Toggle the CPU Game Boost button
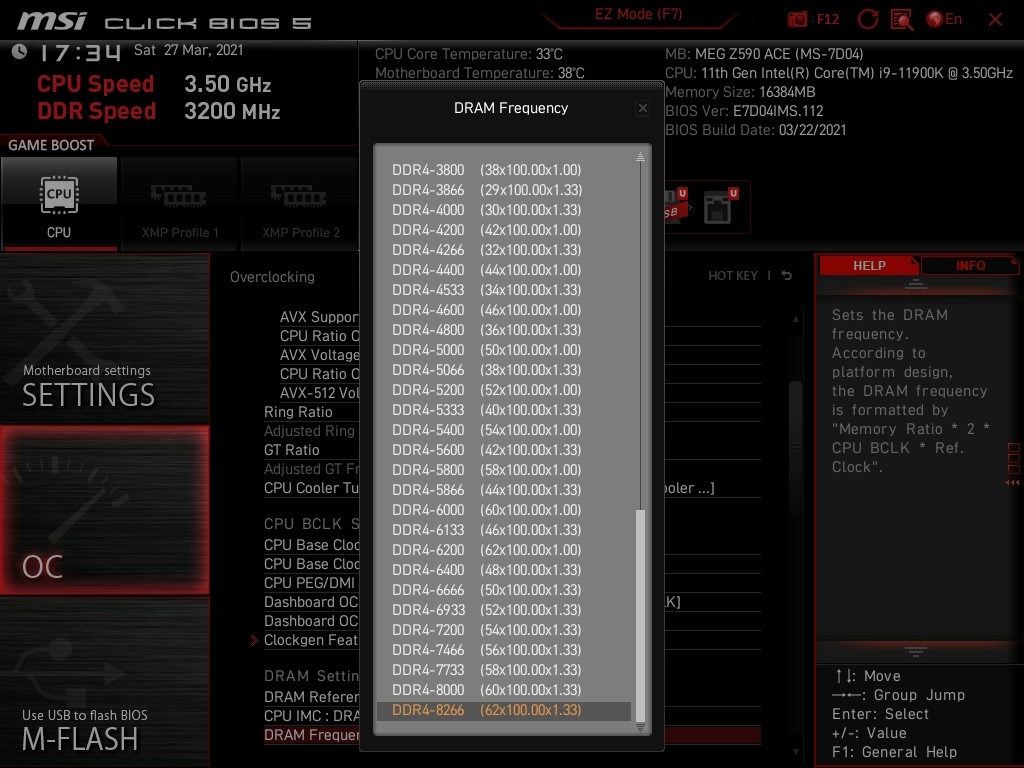Image resolution: width=1024 pixels, height=768 pixels. click(59, 203)
